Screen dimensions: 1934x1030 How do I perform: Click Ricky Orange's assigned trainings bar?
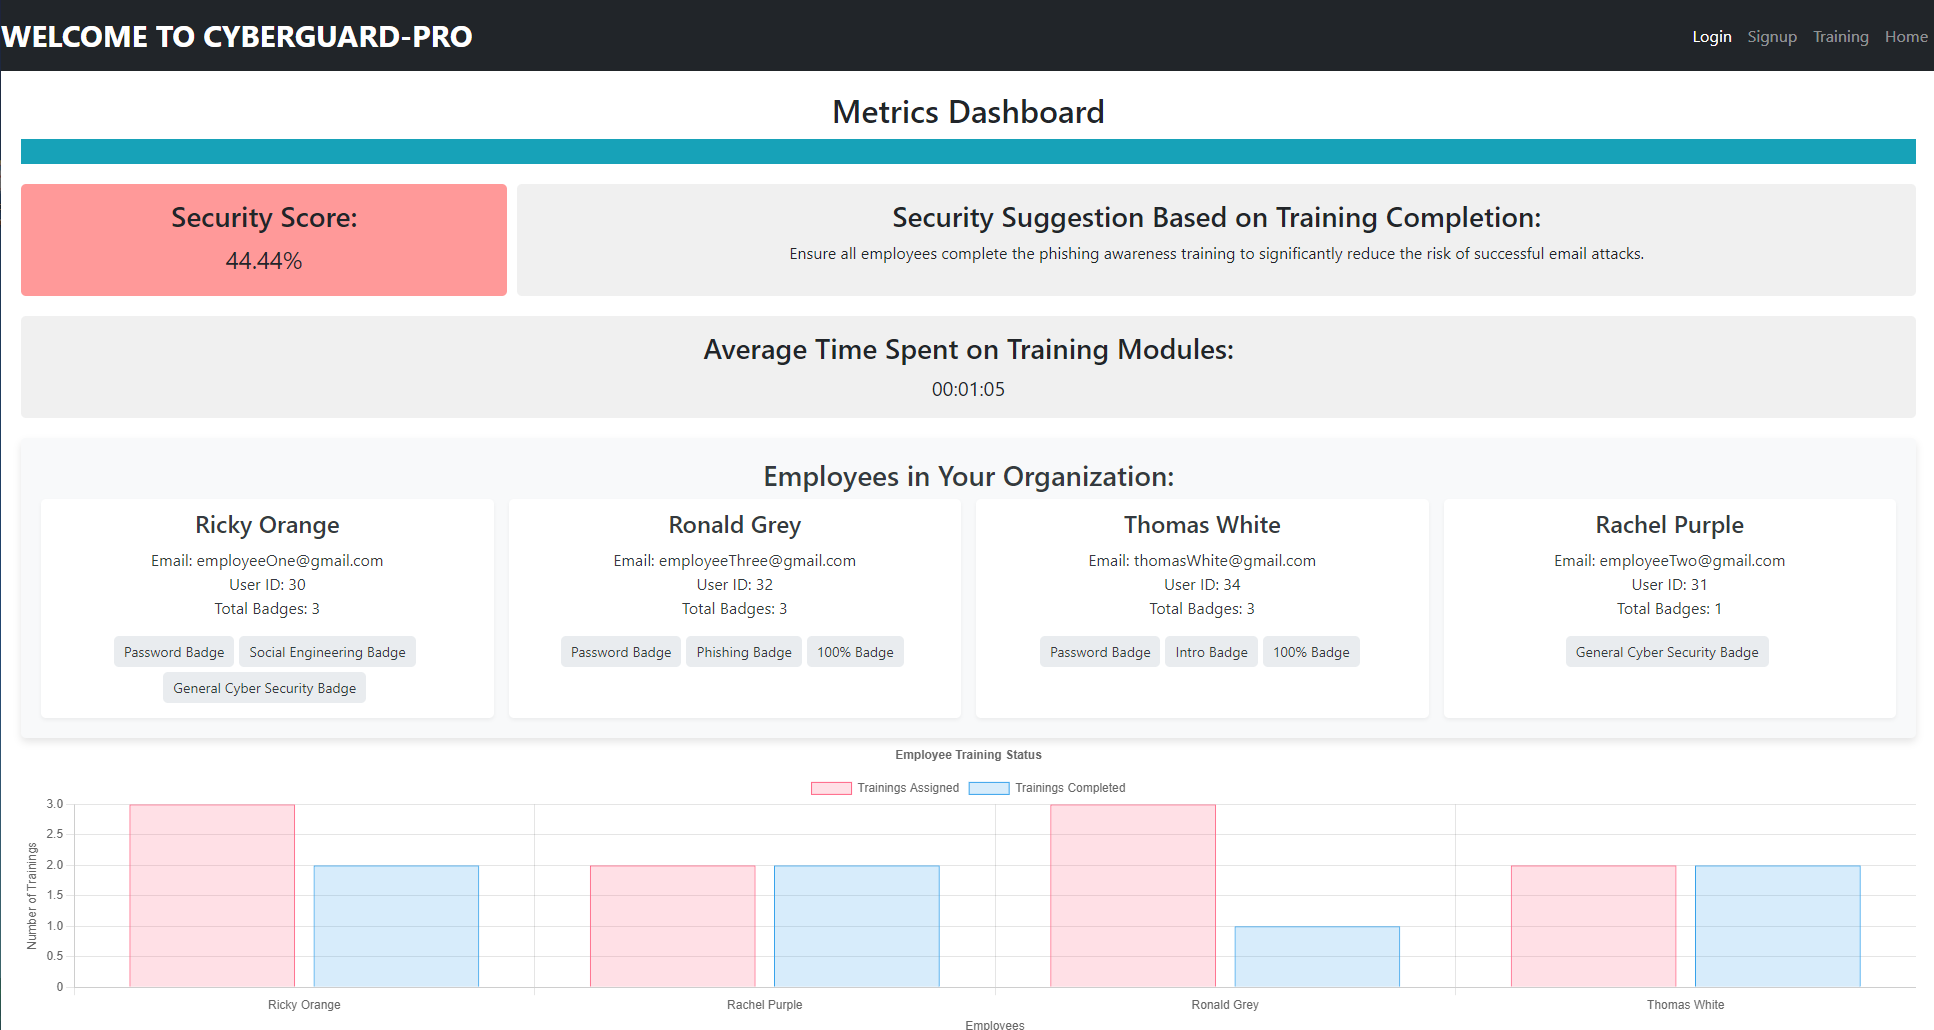(x=212, y=896)
